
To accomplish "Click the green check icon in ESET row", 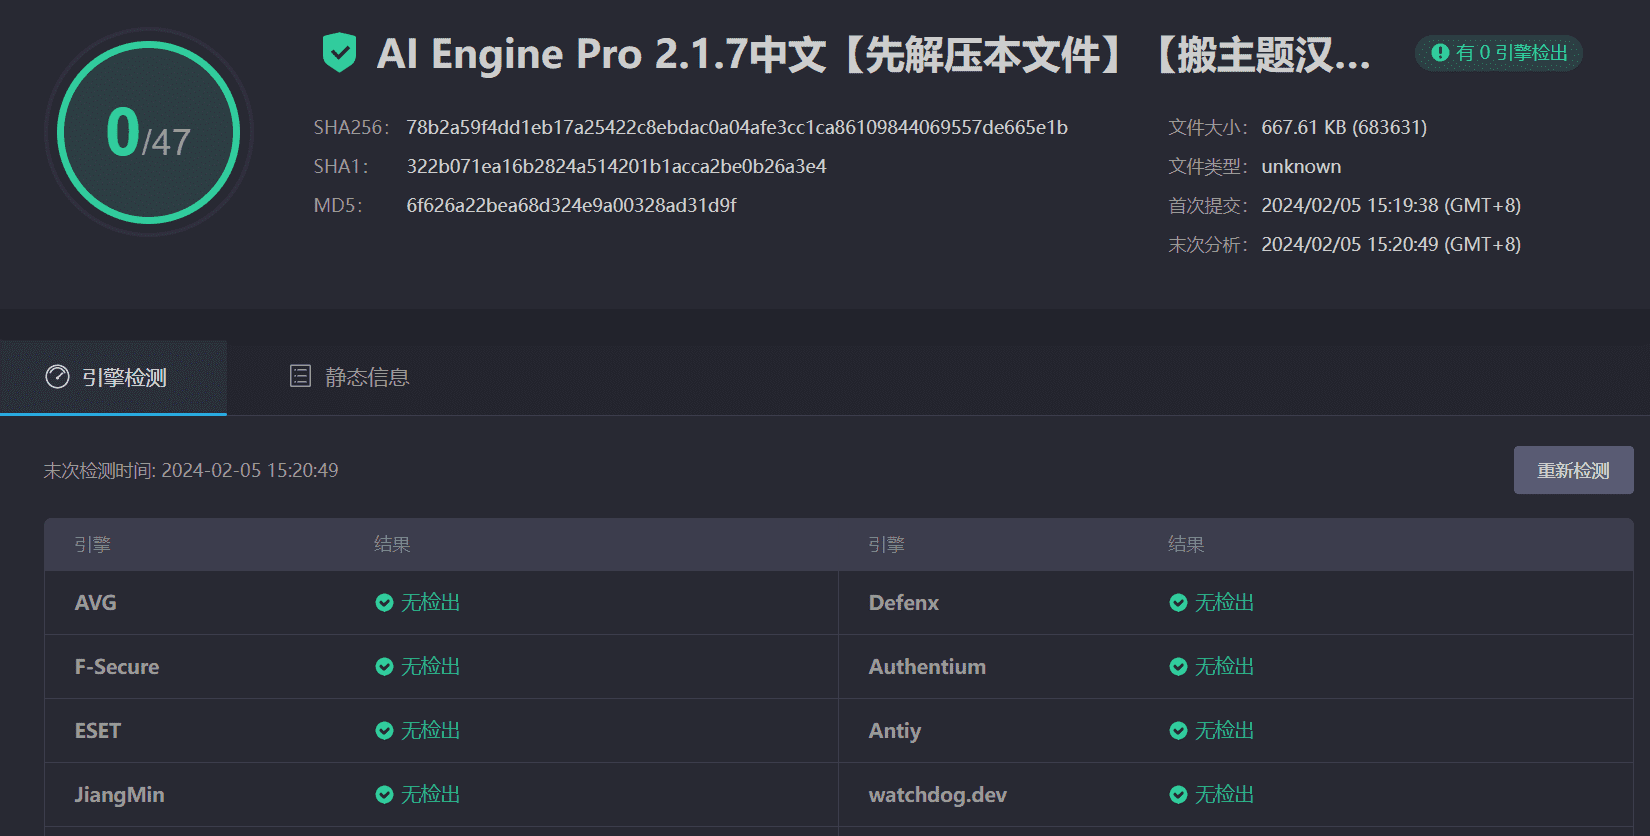I will pyautogui.click(x=384, y=730).
